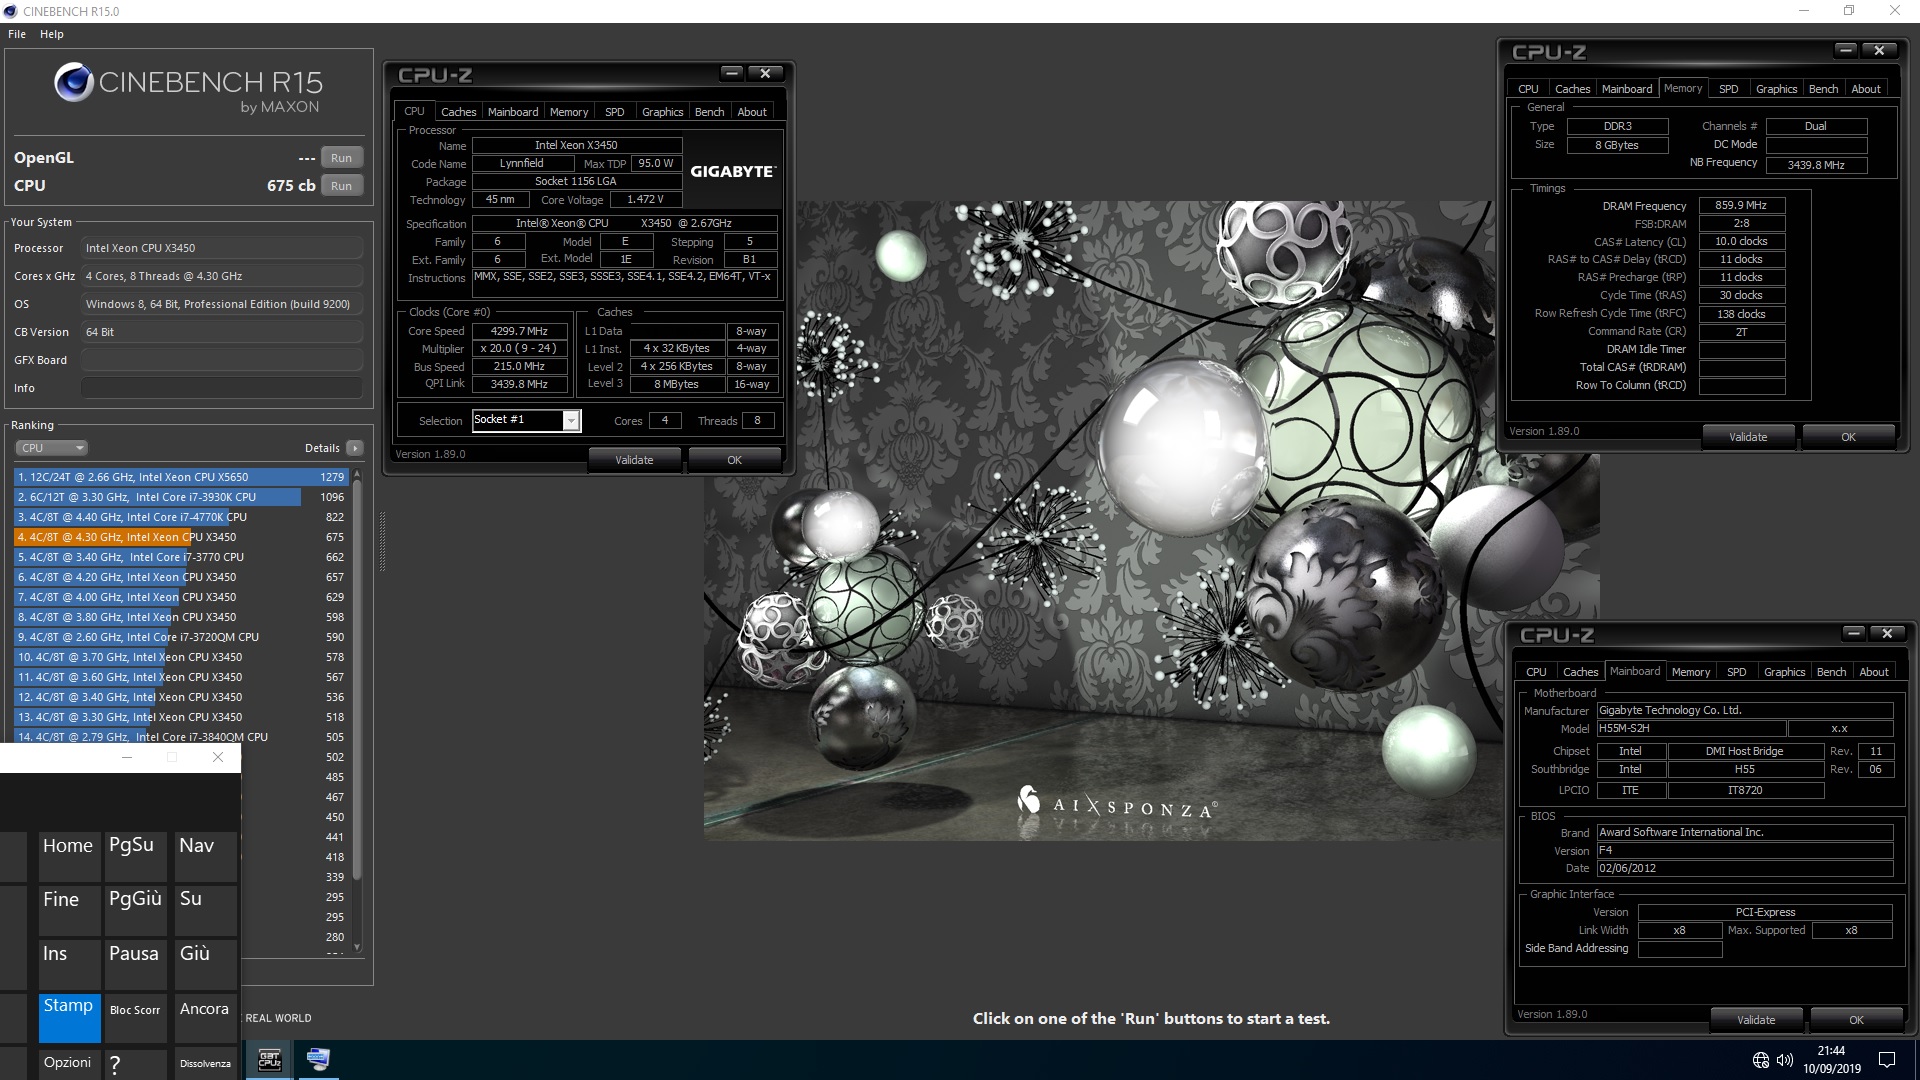The image size is (1920, 1080).
Task: Open the CPU ranking type dropdown
Action: (x=52, y=448)
